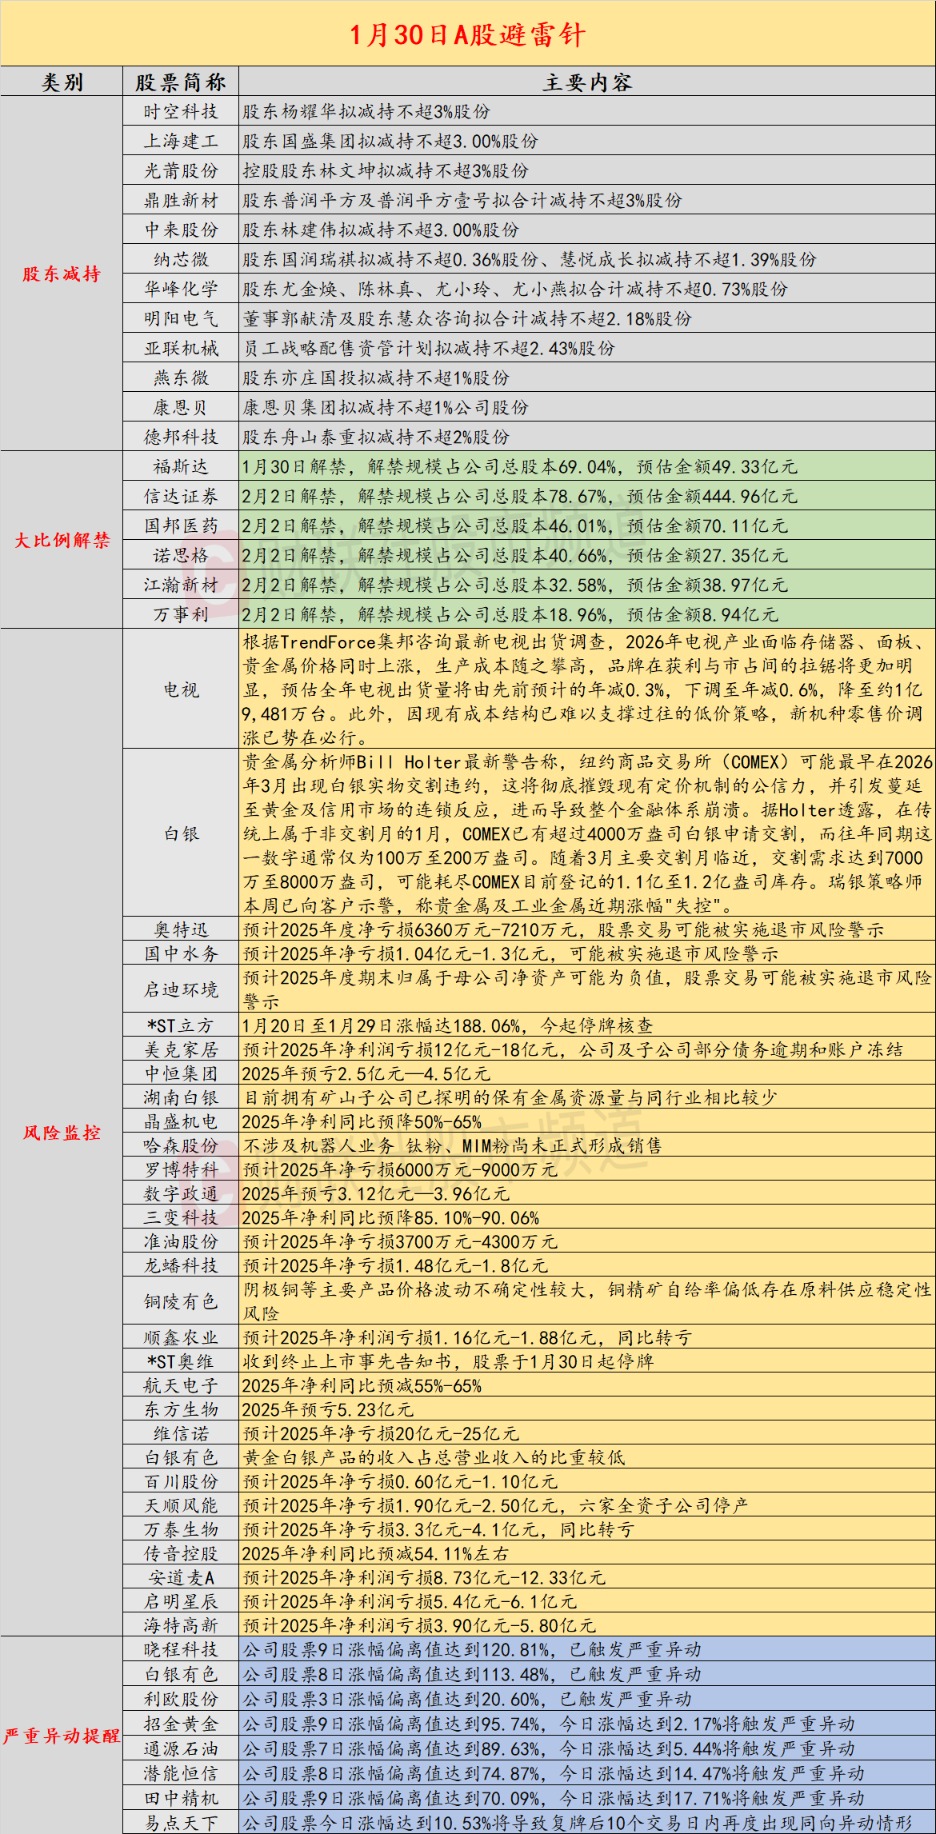936x1834 pixels.
Task: Select stock name '国邦医药'
Action: [181, 525]
